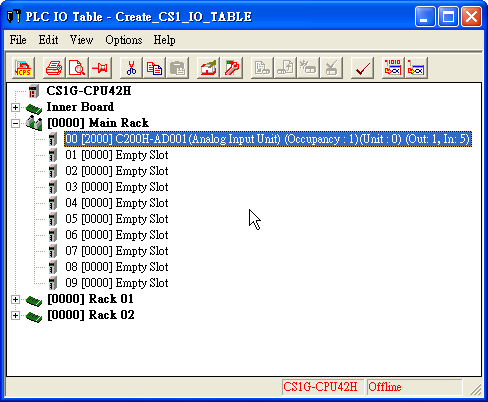488x402 pixels.
Task: Expand the Rack 01 node
Action: (15, 299)
